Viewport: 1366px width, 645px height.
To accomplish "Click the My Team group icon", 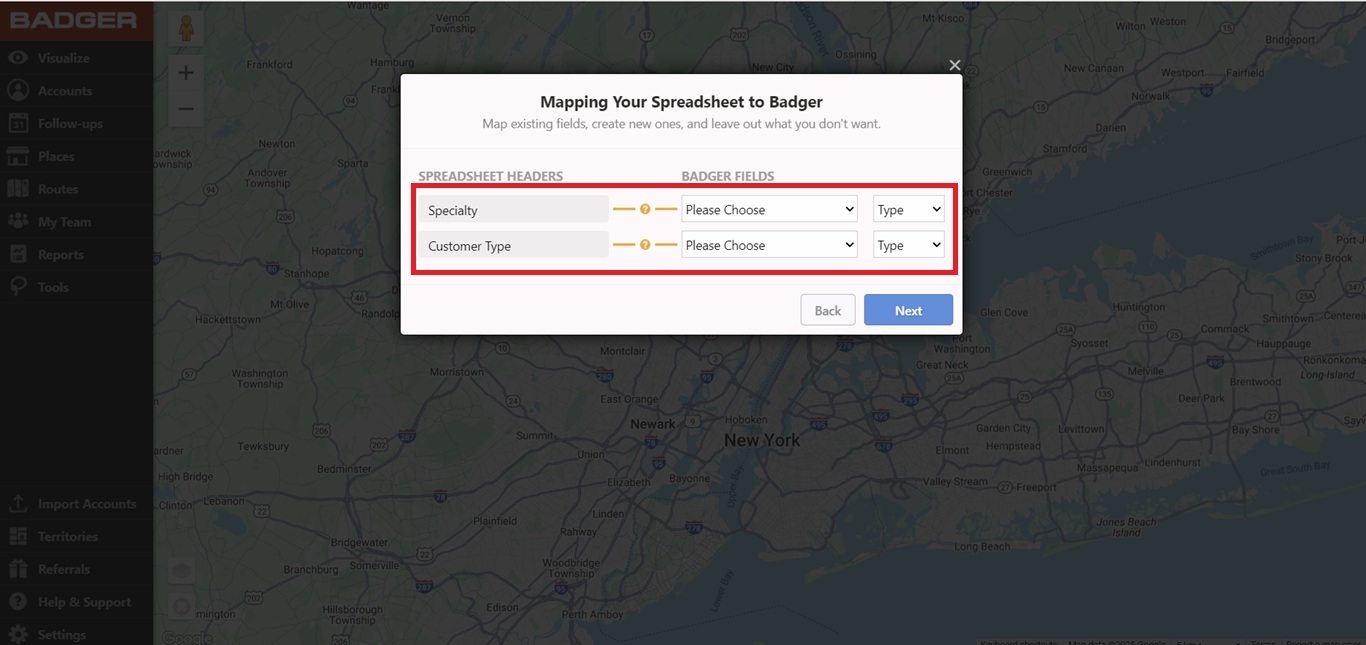I will tap(17, 222).
